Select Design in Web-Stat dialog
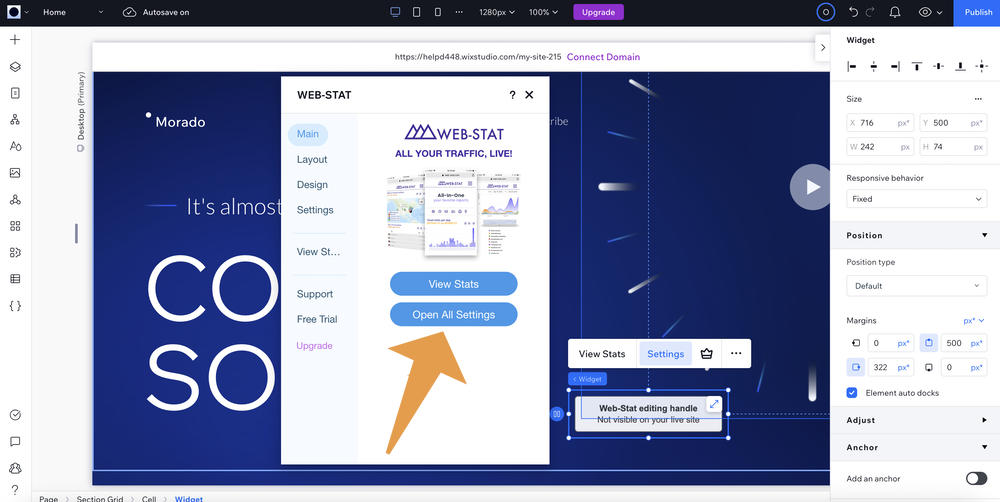Screen dimensions: 1000x502 (x=312, y=185)
